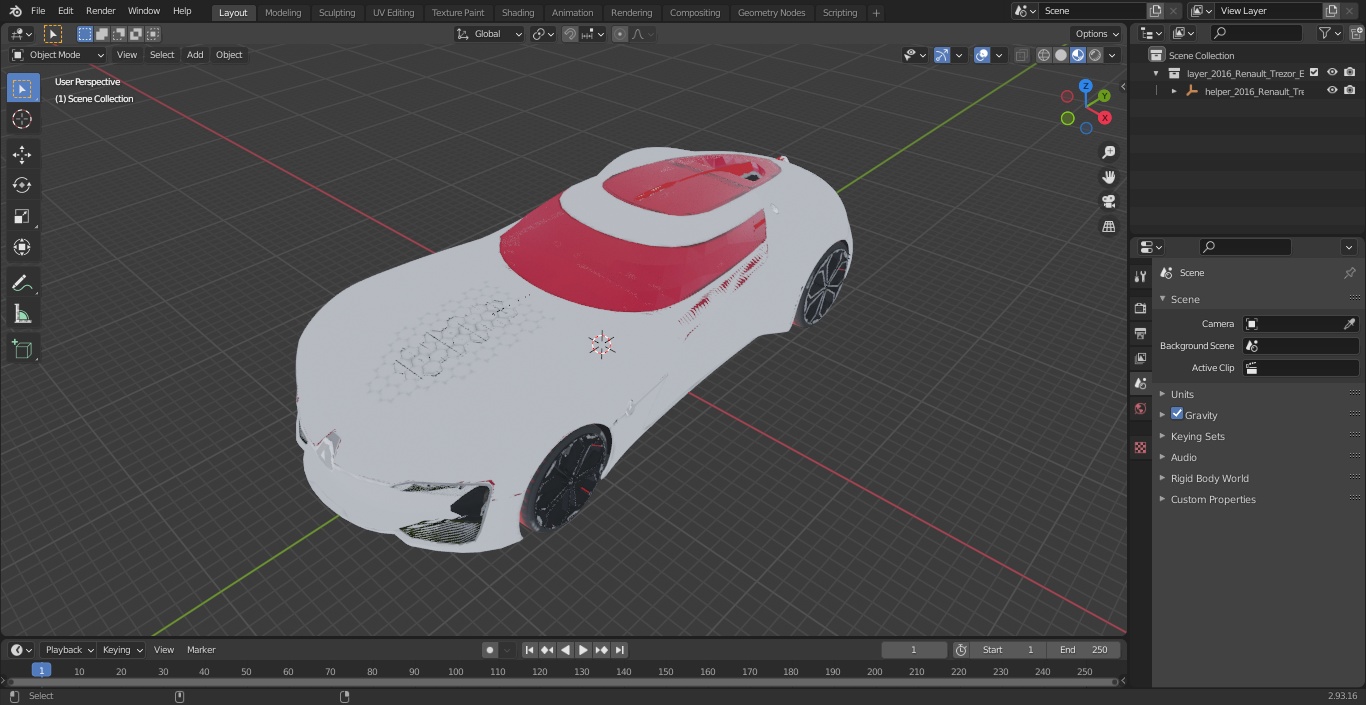Viewport: 1366px width, 705px height.
Task: Open the Texture properties tab
Action: click(x=1140, y=447)
